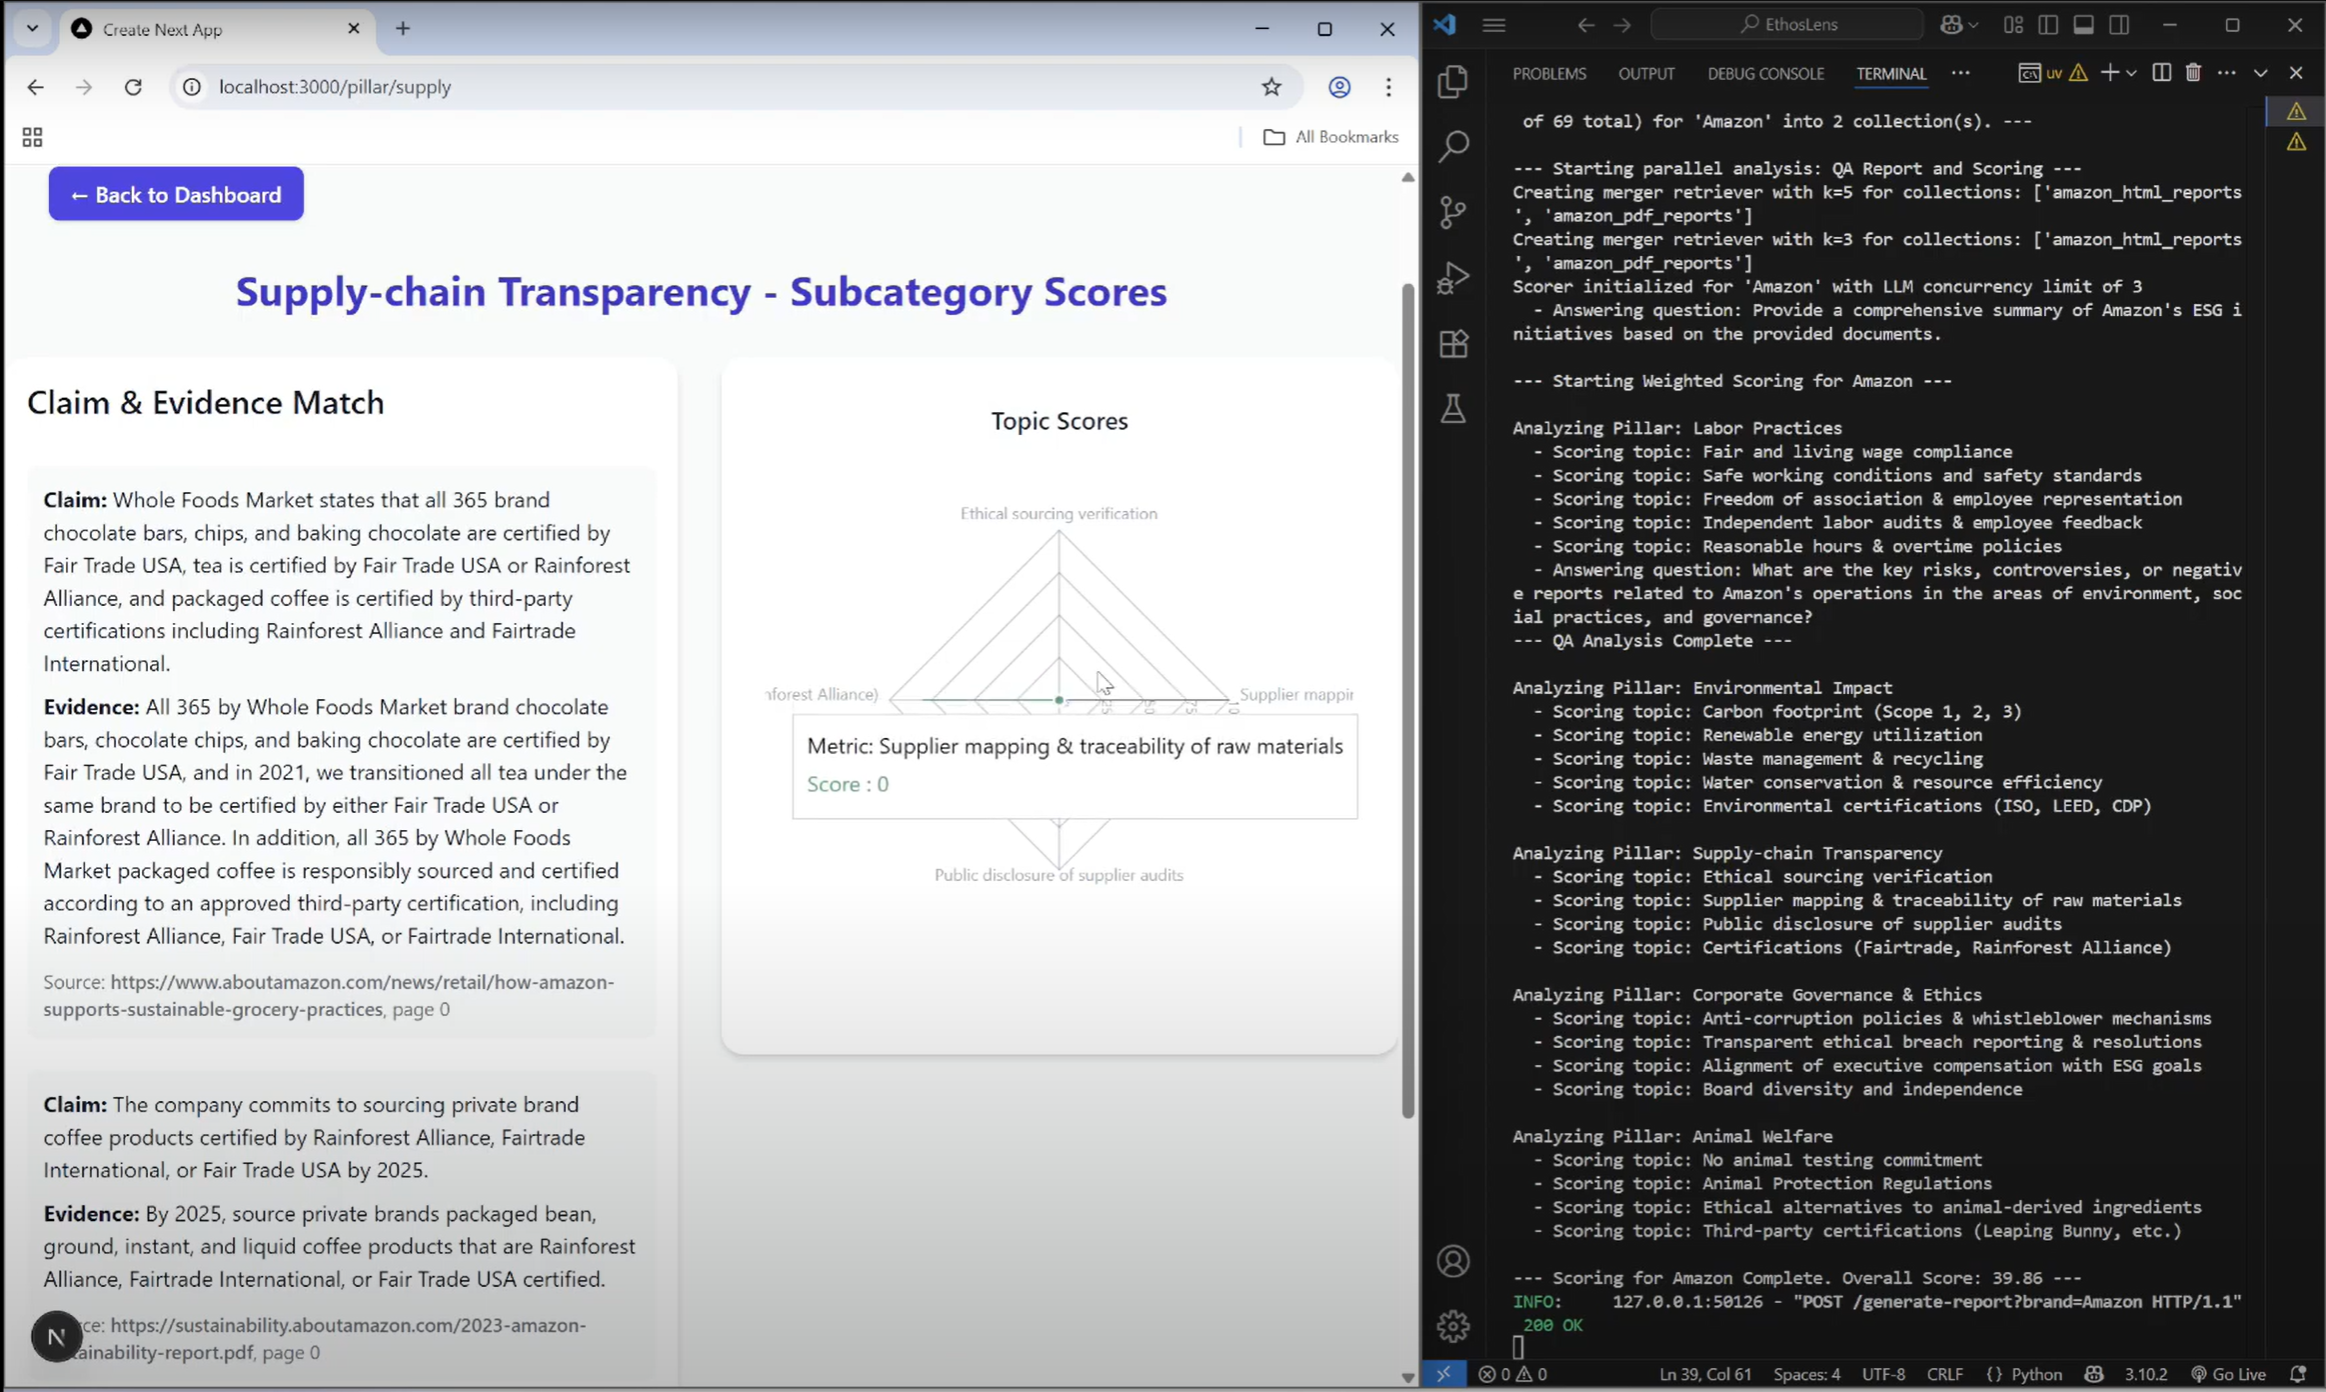Screen dimensions: 2326x1392
Task: Open the VS Code Manage gear
Action: 1453,1325
